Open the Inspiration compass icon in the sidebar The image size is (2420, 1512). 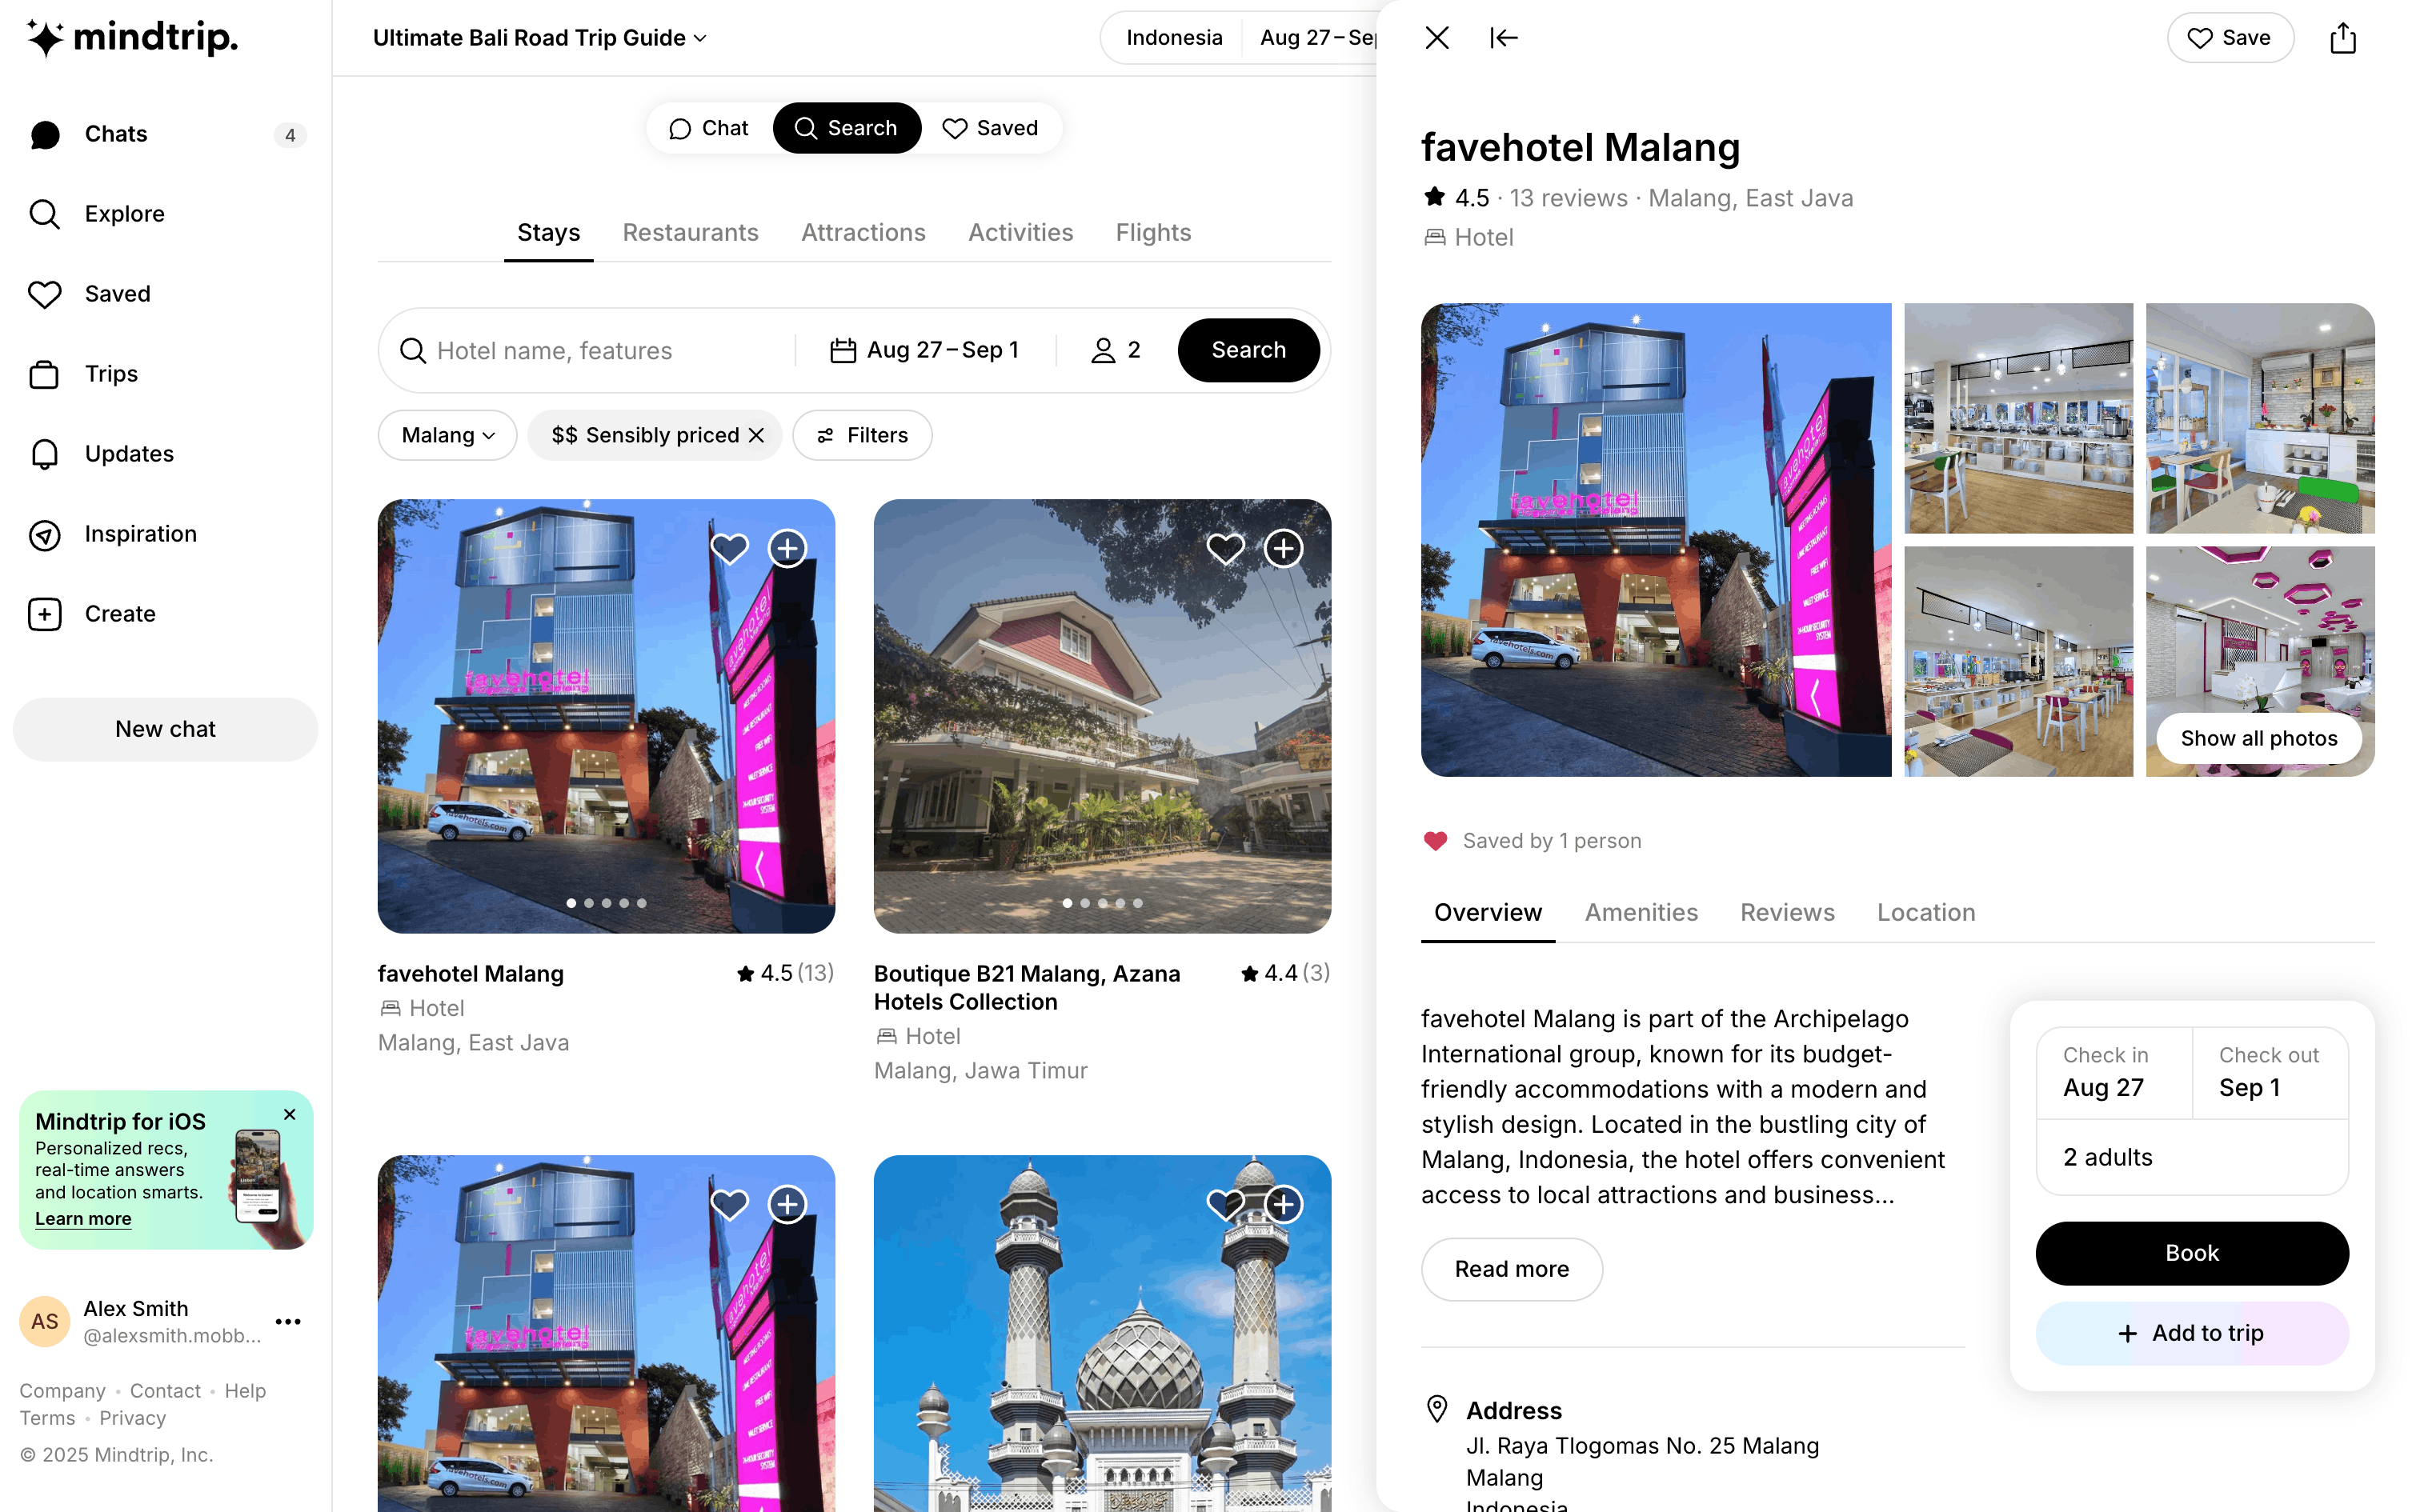(44, 534)
